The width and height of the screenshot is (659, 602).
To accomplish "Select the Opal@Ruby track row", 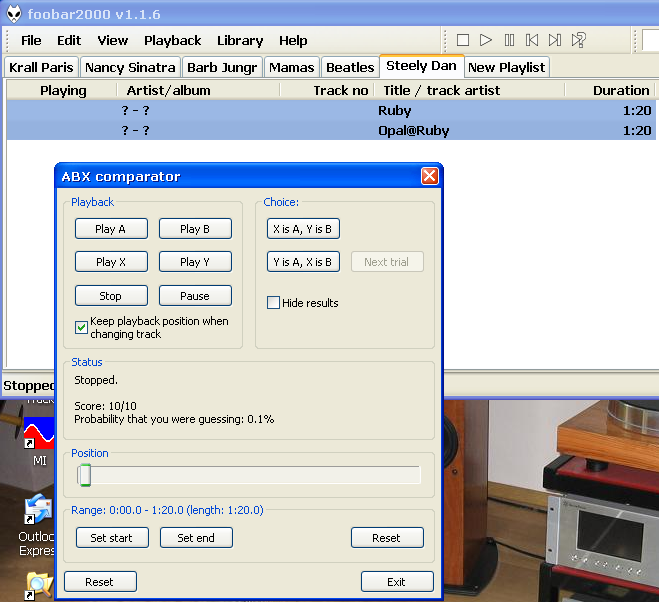I will click(x=331, y=130).
